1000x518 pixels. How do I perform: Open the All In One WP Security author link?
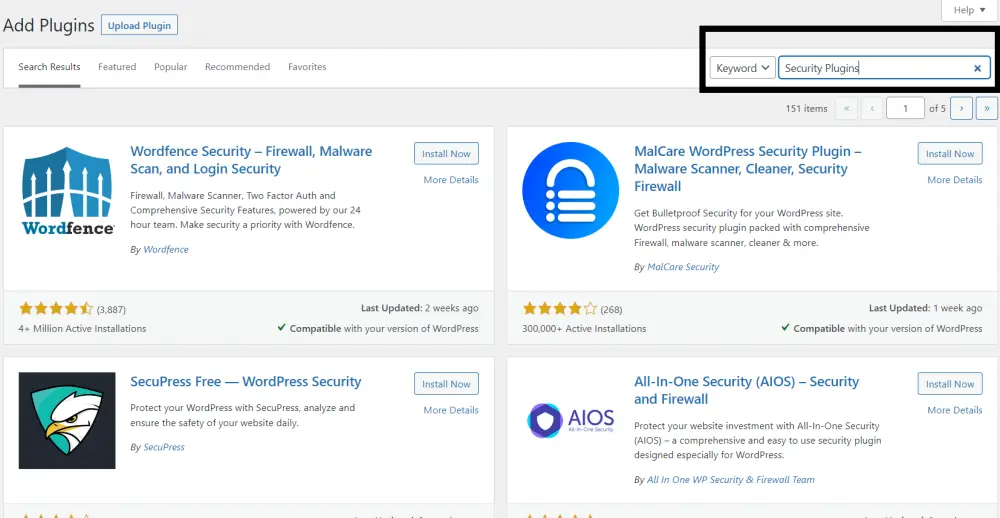click(731, 479)
